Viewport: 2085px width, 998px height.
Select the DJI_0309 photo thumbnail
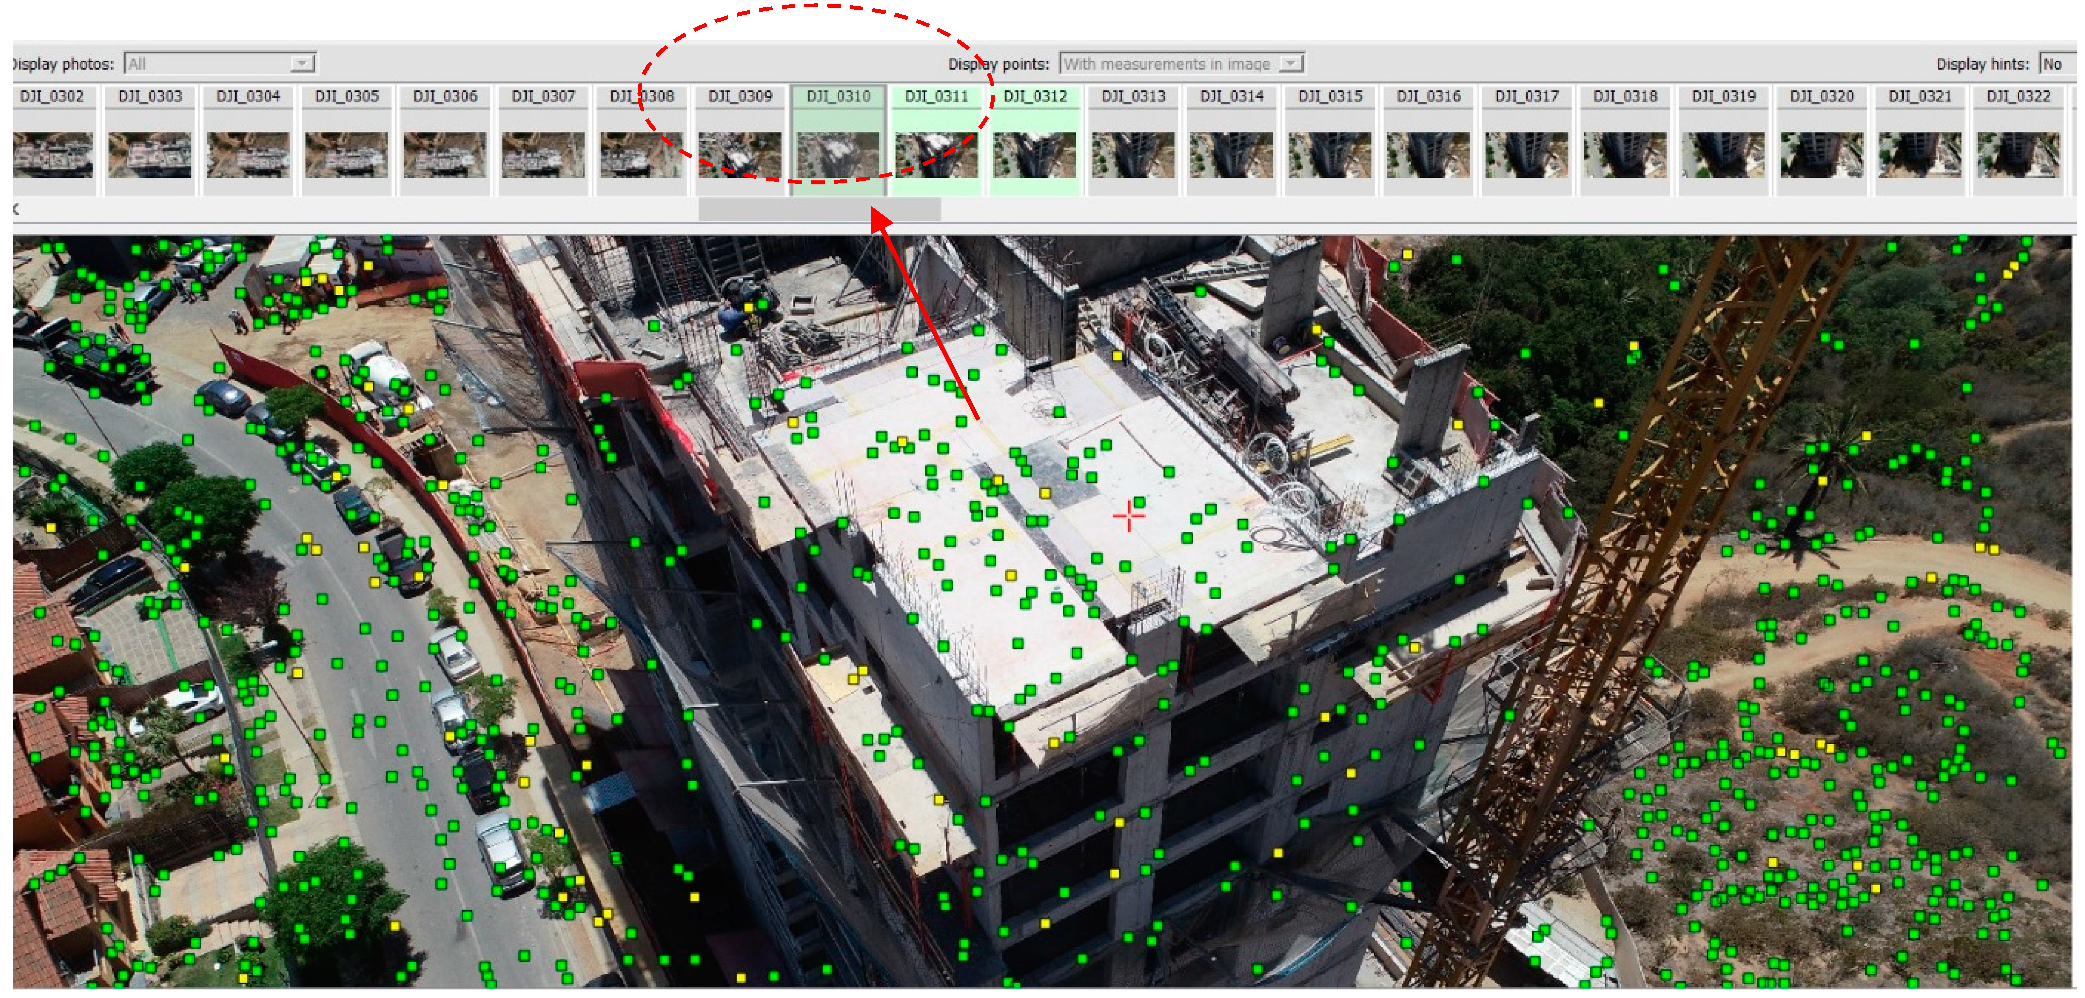740,154
